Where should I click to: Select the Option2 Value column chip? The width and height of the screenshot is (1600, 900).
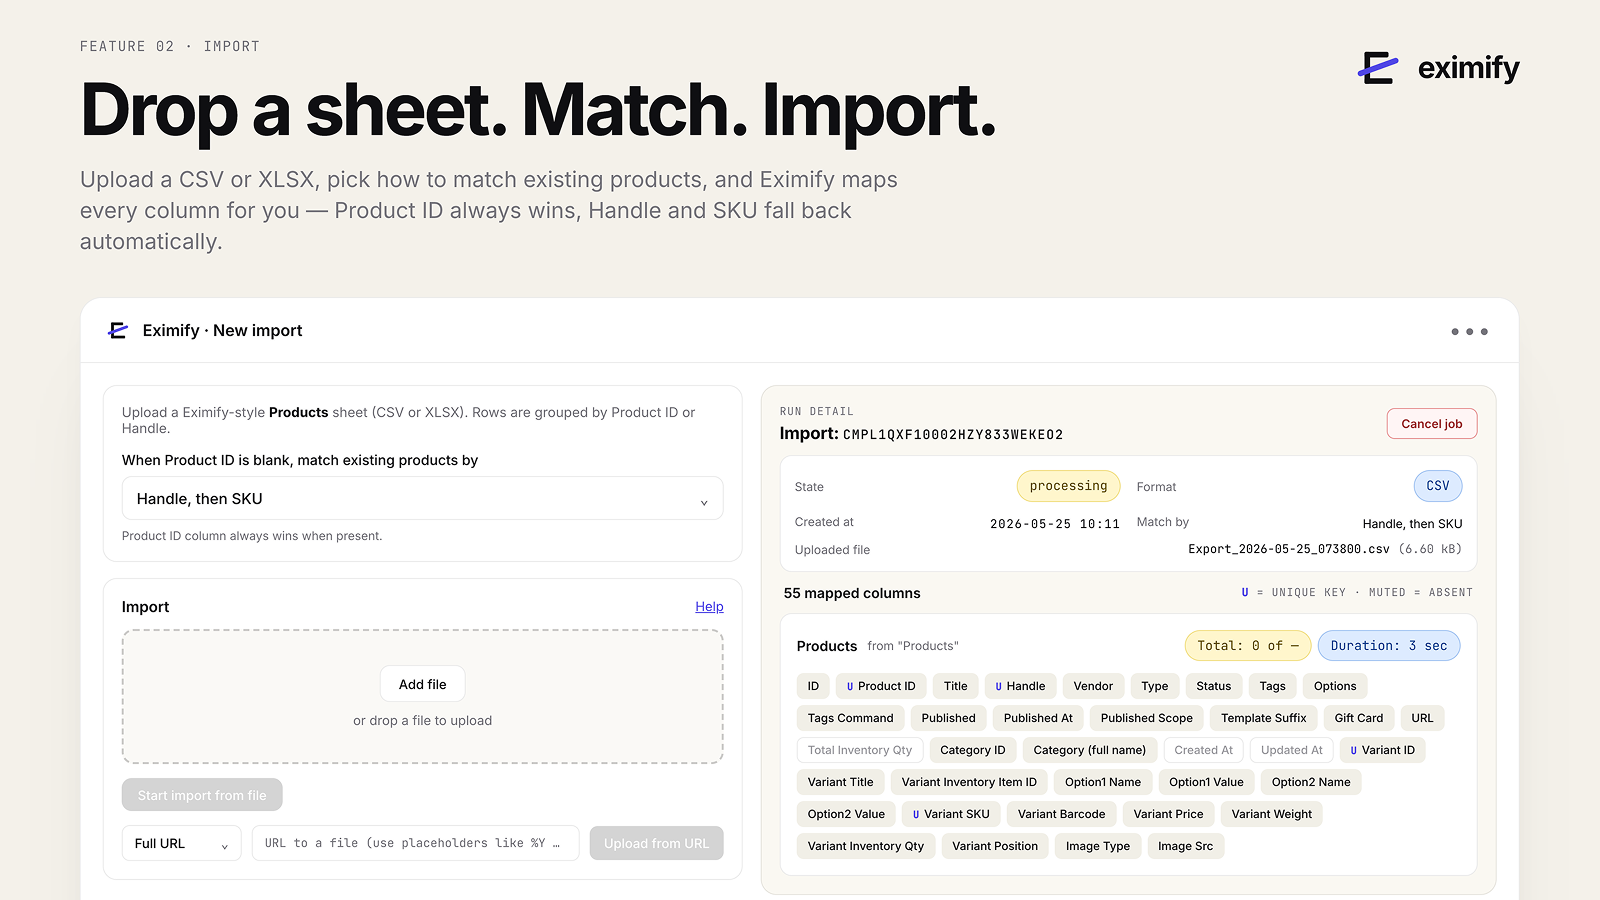[x=846, y=814]
